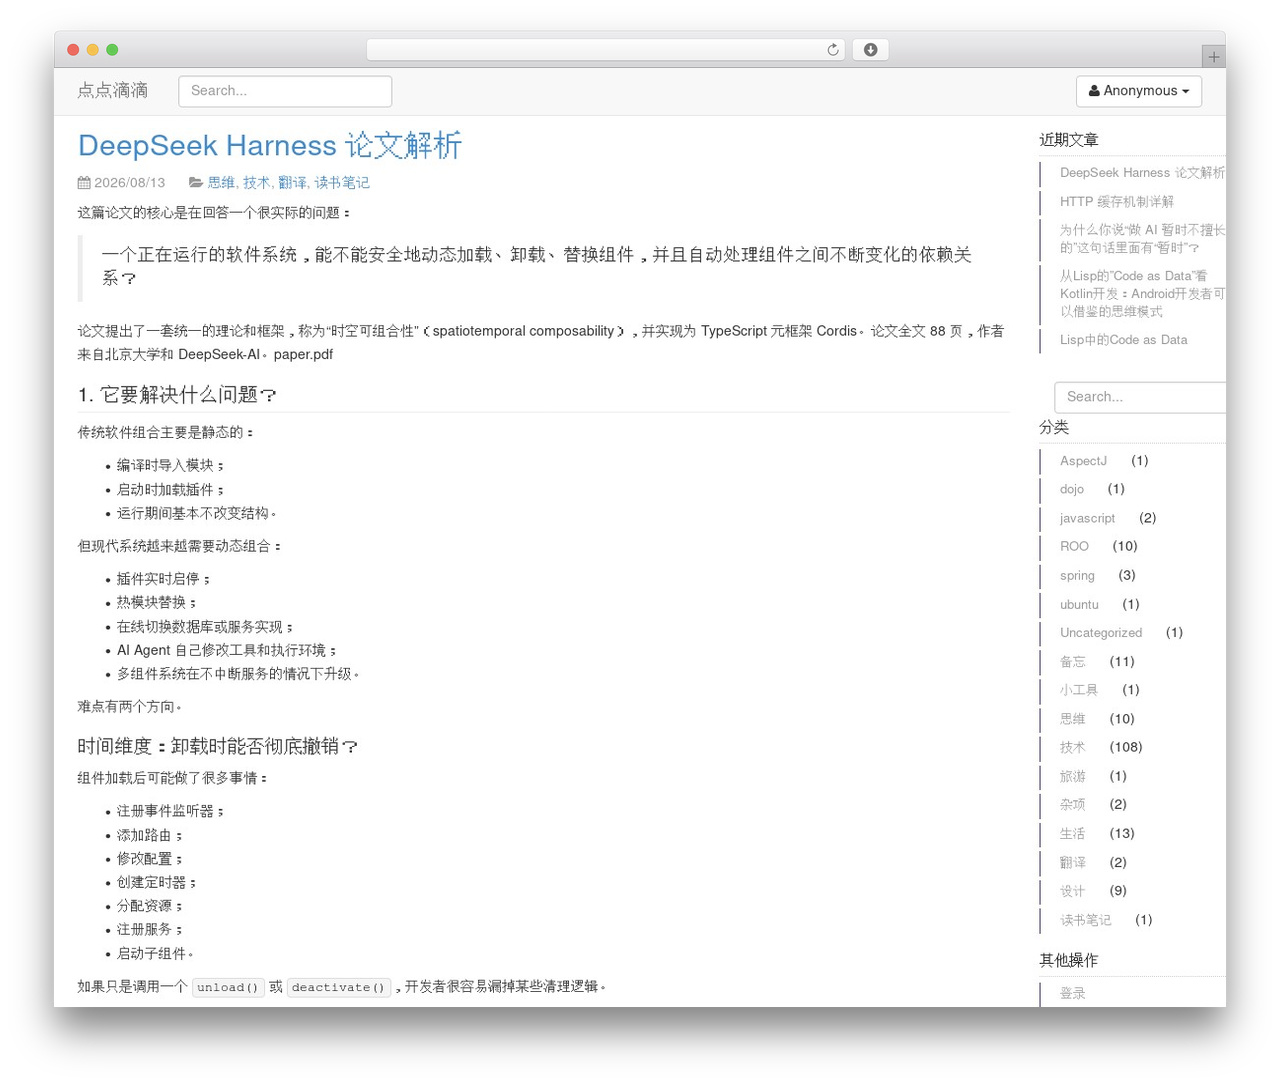The height and width of the screenshot is (1084, 1280).
Task: Open recent article HTTP 缓存机制详解
Action: click(1117, 202)
